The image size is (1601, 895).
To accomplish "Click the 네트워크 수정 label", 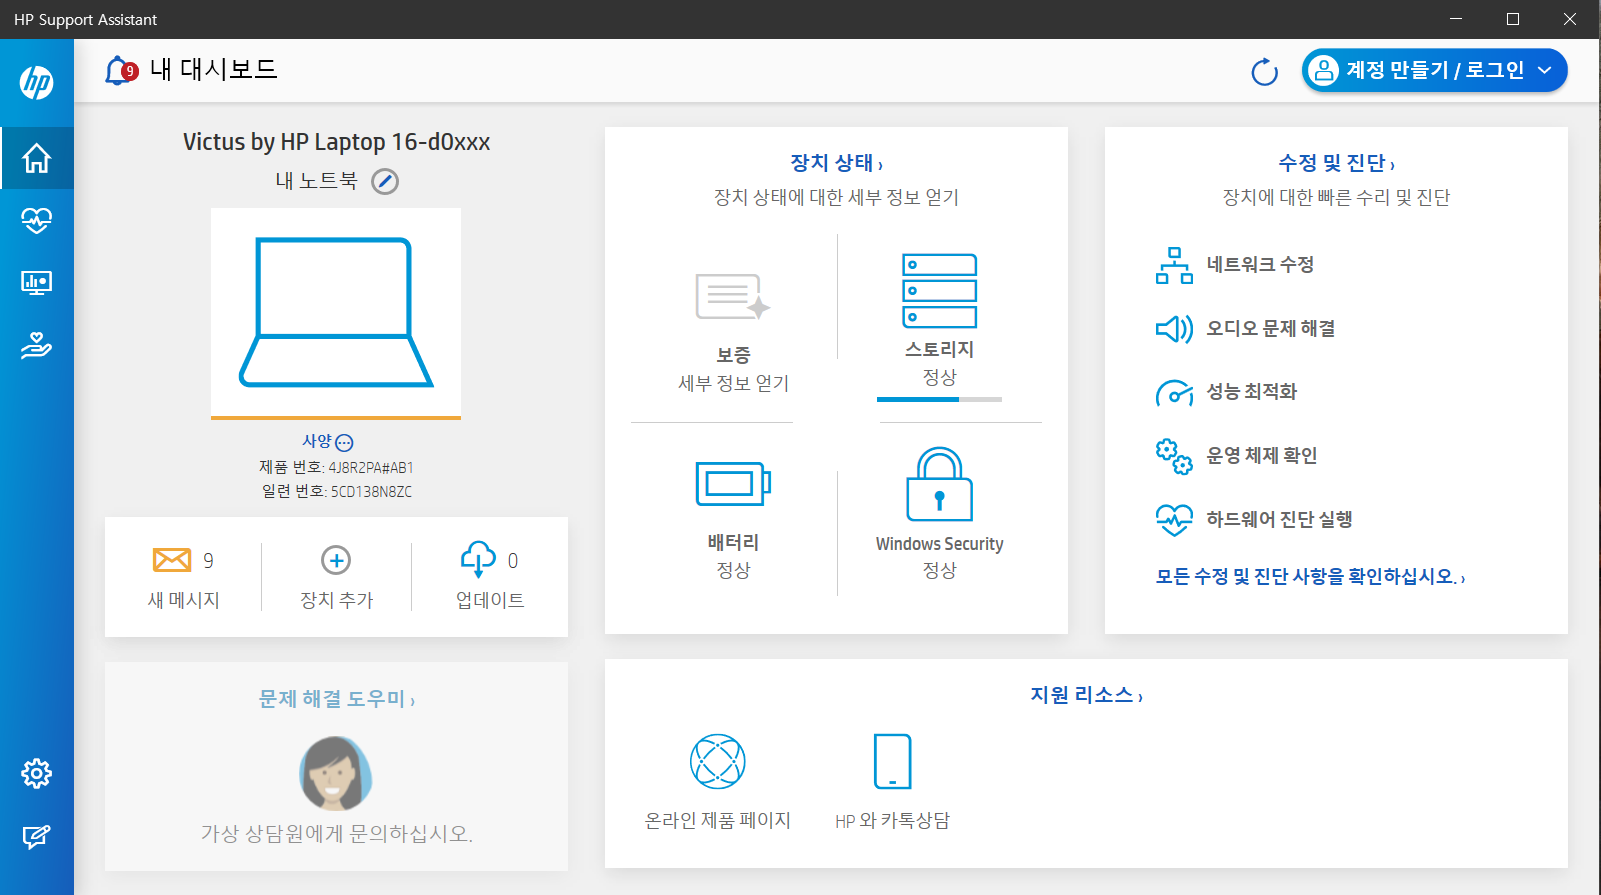I will pyautogui.click(x=1260, y=265).
